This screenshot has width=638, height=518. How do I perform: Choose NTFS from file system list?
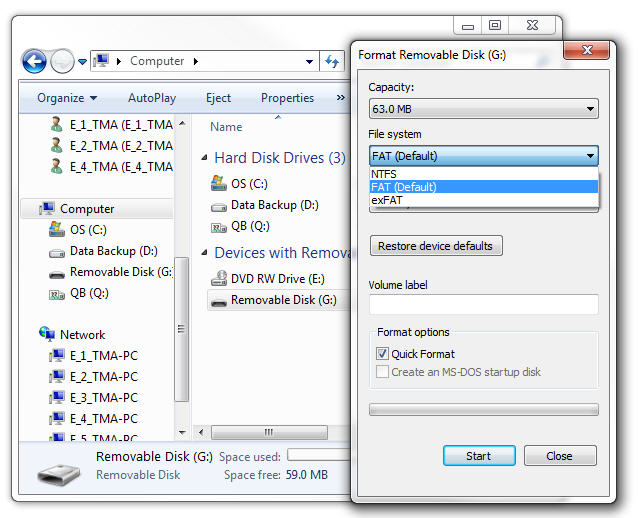pyautogui.click(x=483, y=174)
